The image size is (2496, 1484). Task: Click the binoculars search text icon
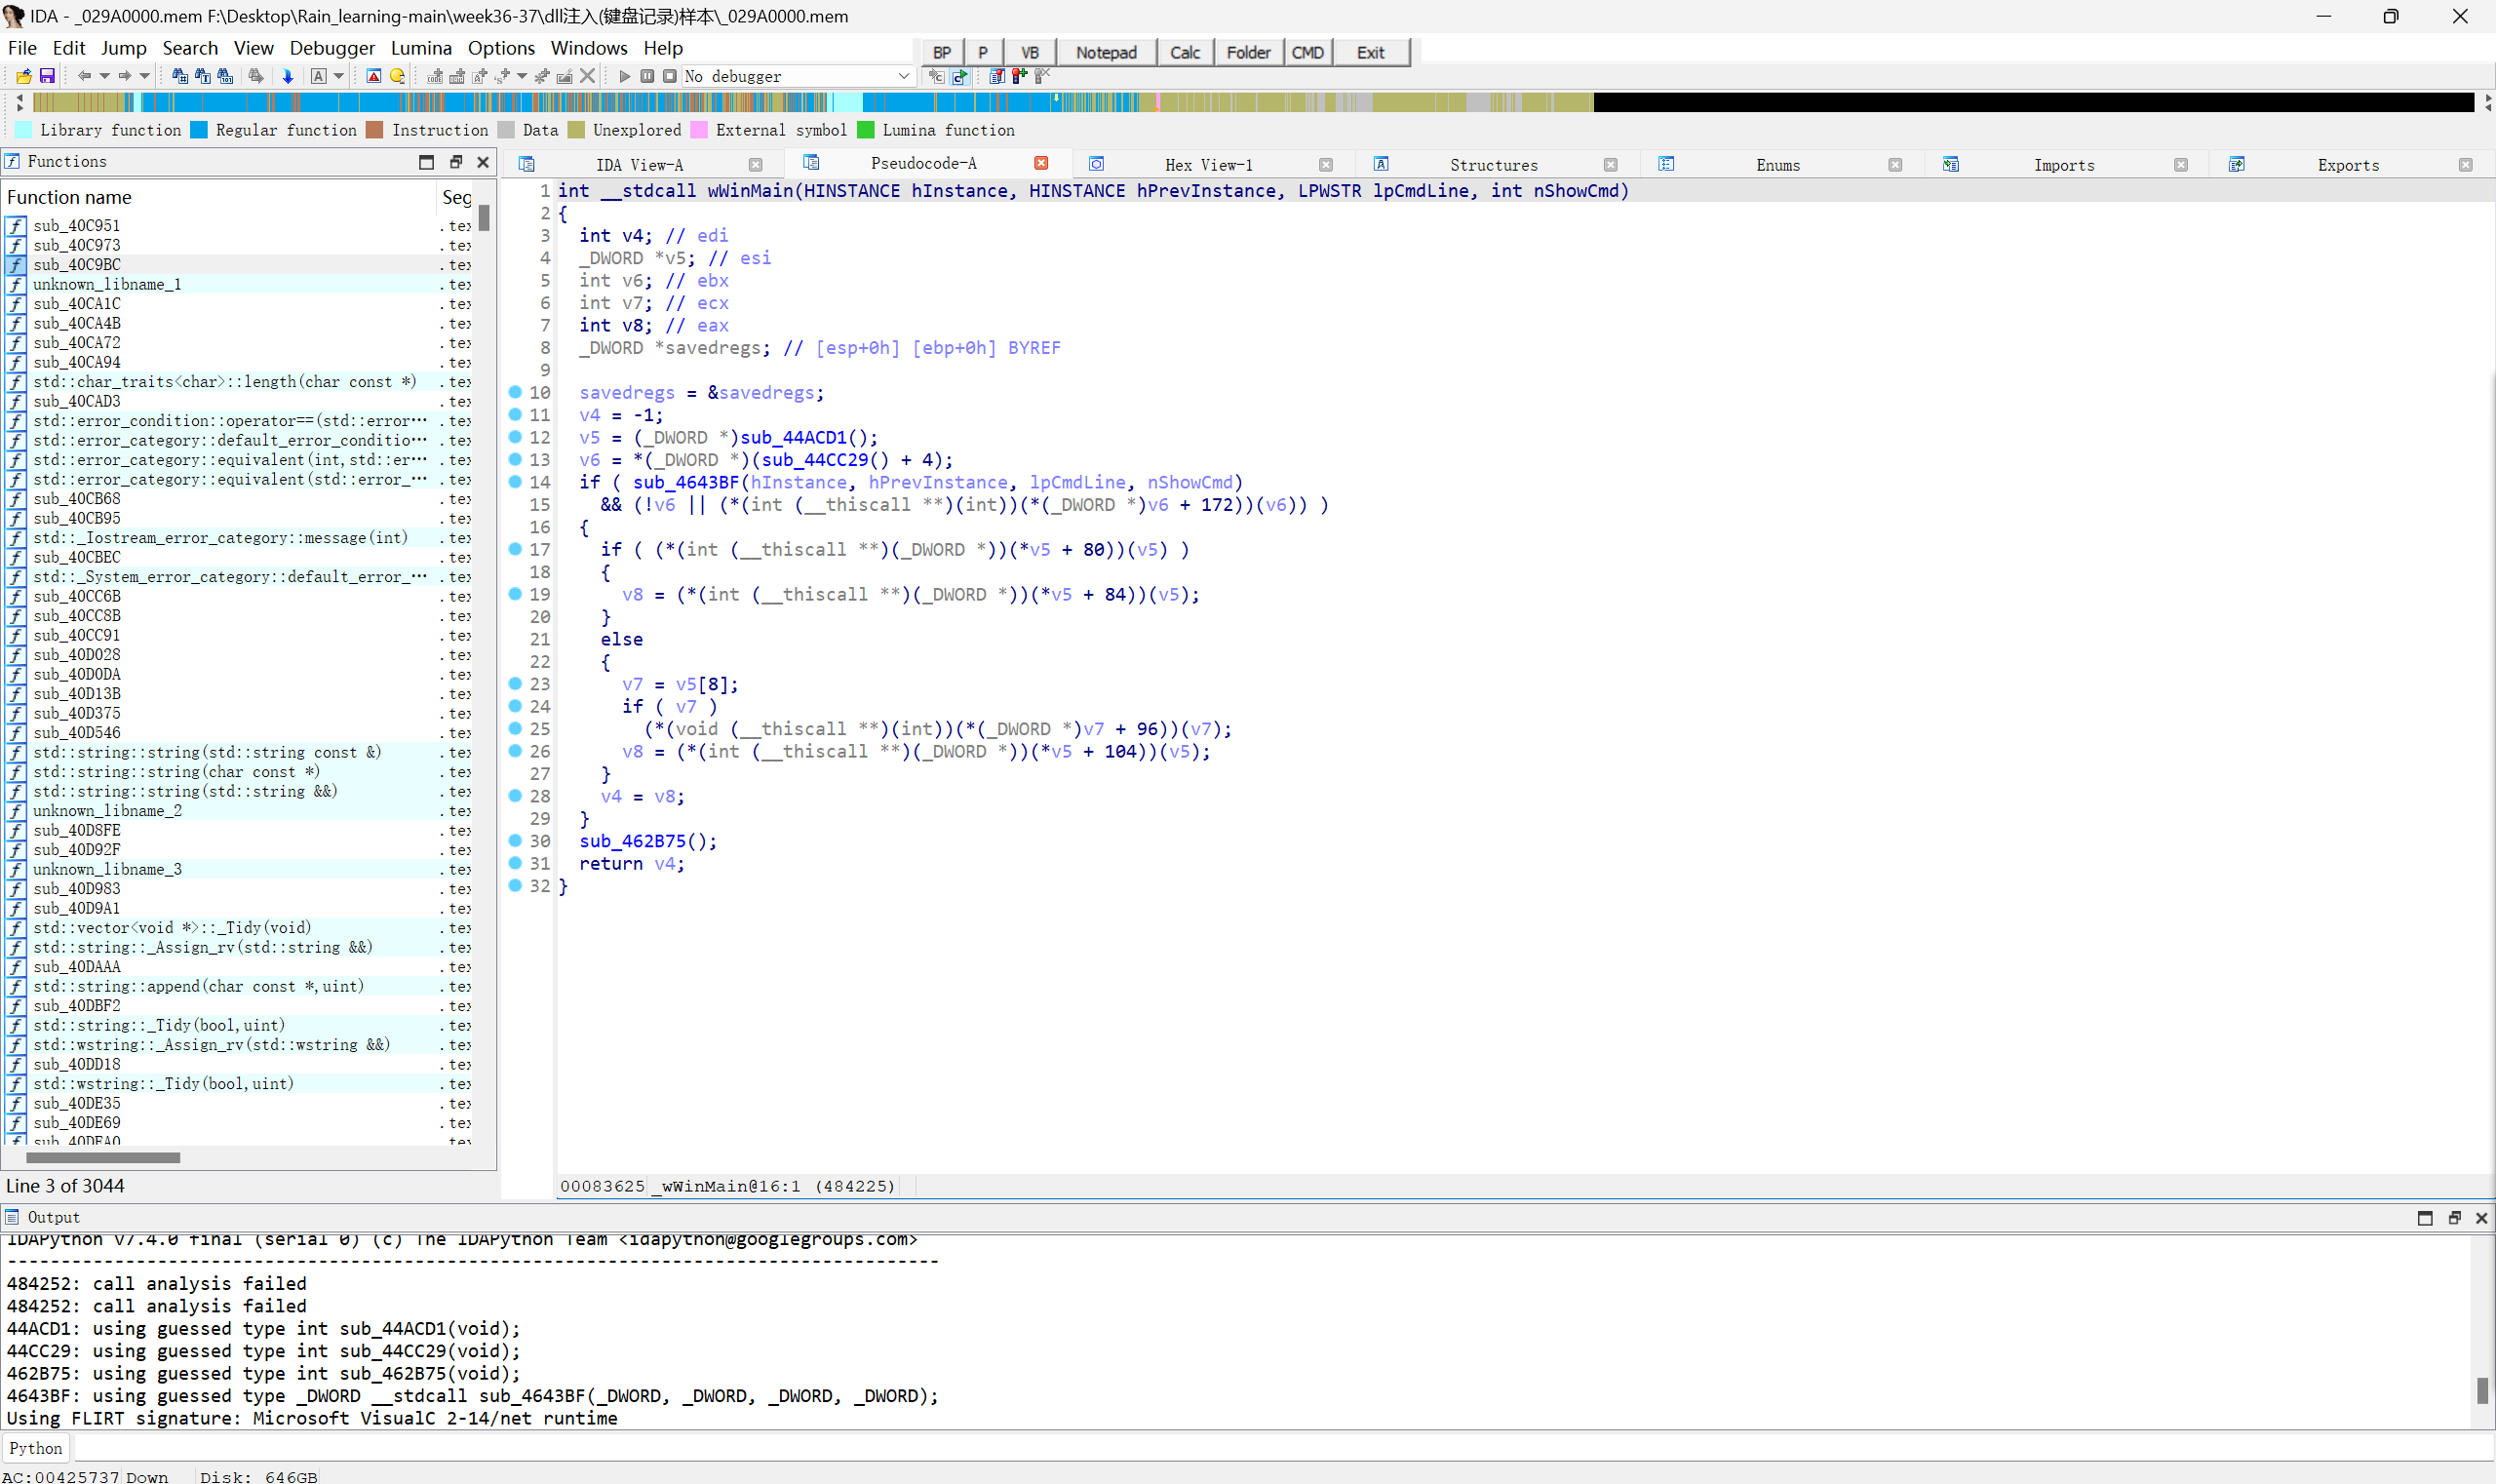pyautogui.click(x=203, y=76)
